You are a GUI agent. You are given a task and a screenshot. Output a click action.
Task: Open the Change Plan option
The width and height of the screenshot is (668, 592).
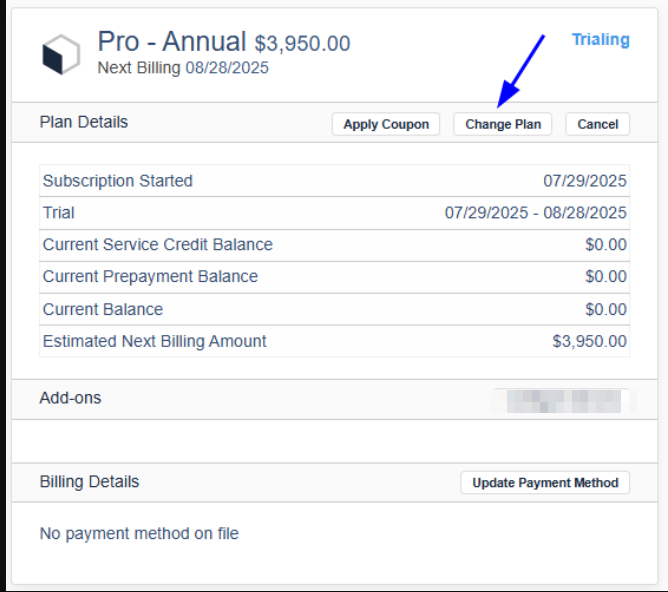(x=503, y=124)
